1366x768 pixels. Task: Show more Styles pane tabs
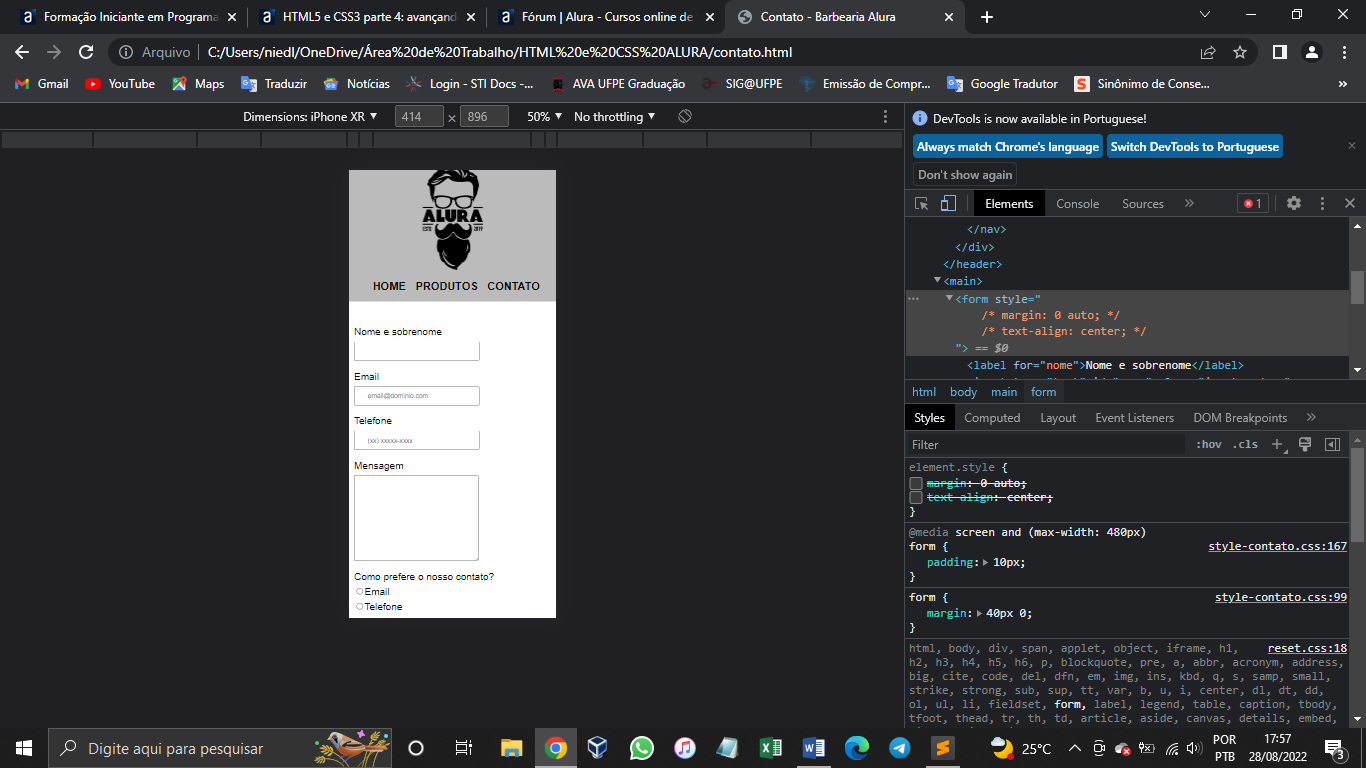point(1311,417)
